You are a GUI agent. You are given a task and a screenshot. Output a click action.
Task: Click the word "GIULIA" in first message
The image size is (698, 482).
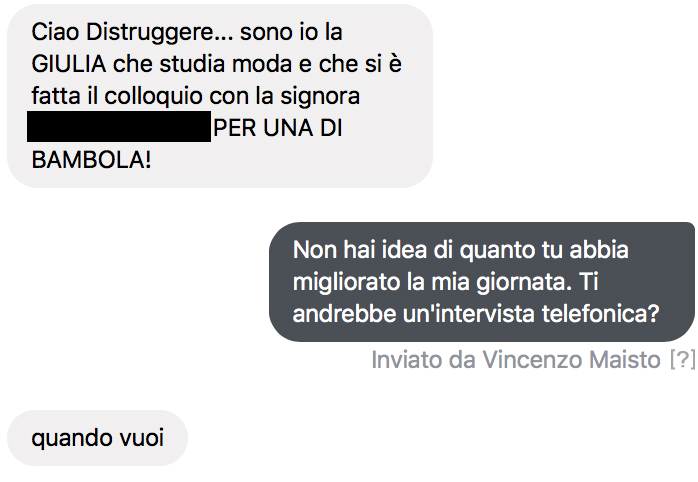pyautogui.click(x=69, y=64)
